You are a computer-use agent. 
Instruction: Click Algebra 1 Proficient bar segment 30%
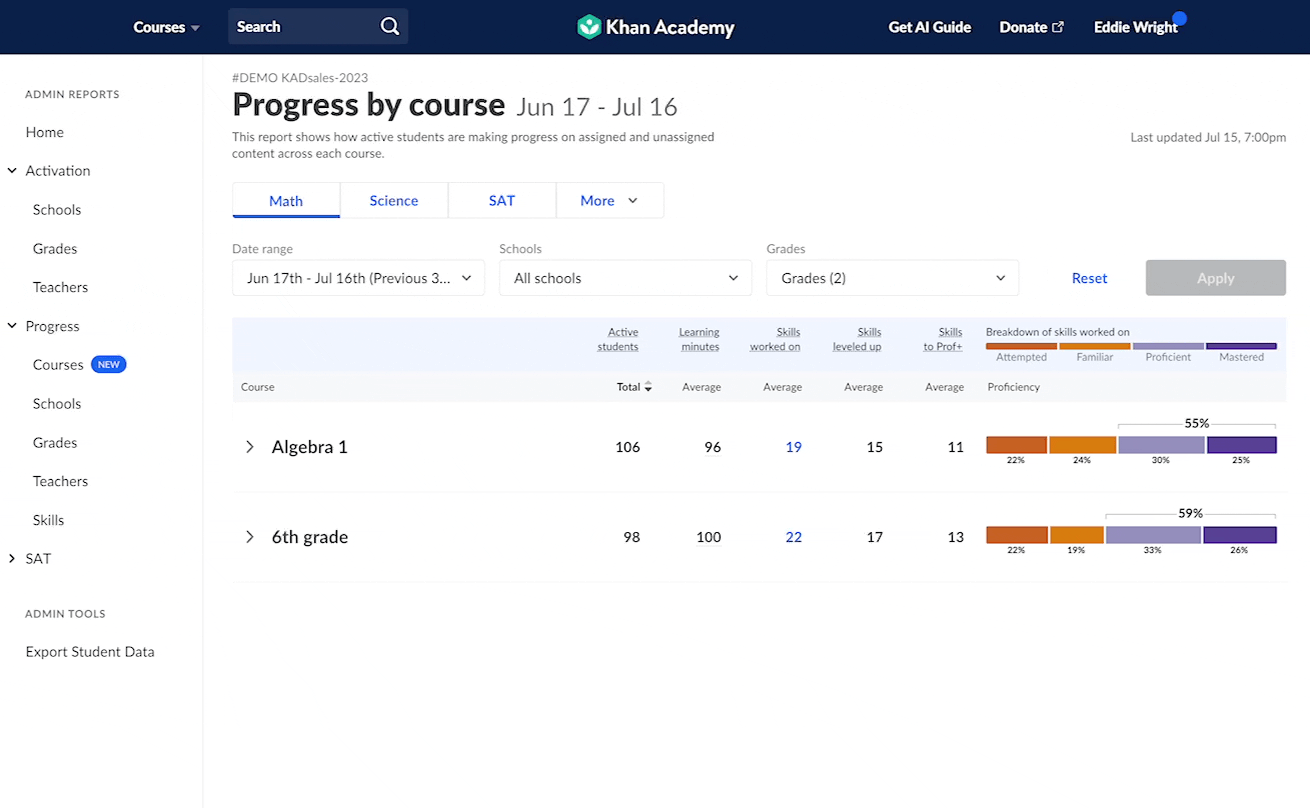[1161, 445]
